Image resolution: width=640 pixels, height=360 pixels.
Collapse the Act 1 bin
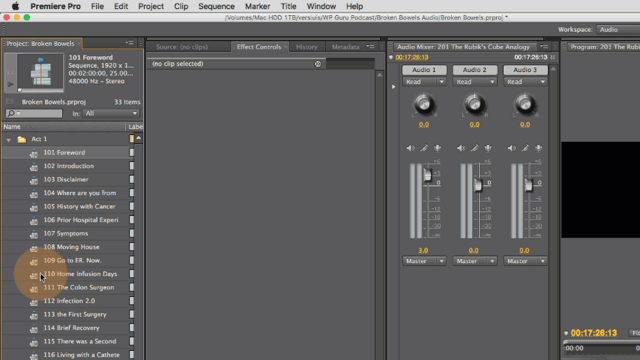(9, 140)
